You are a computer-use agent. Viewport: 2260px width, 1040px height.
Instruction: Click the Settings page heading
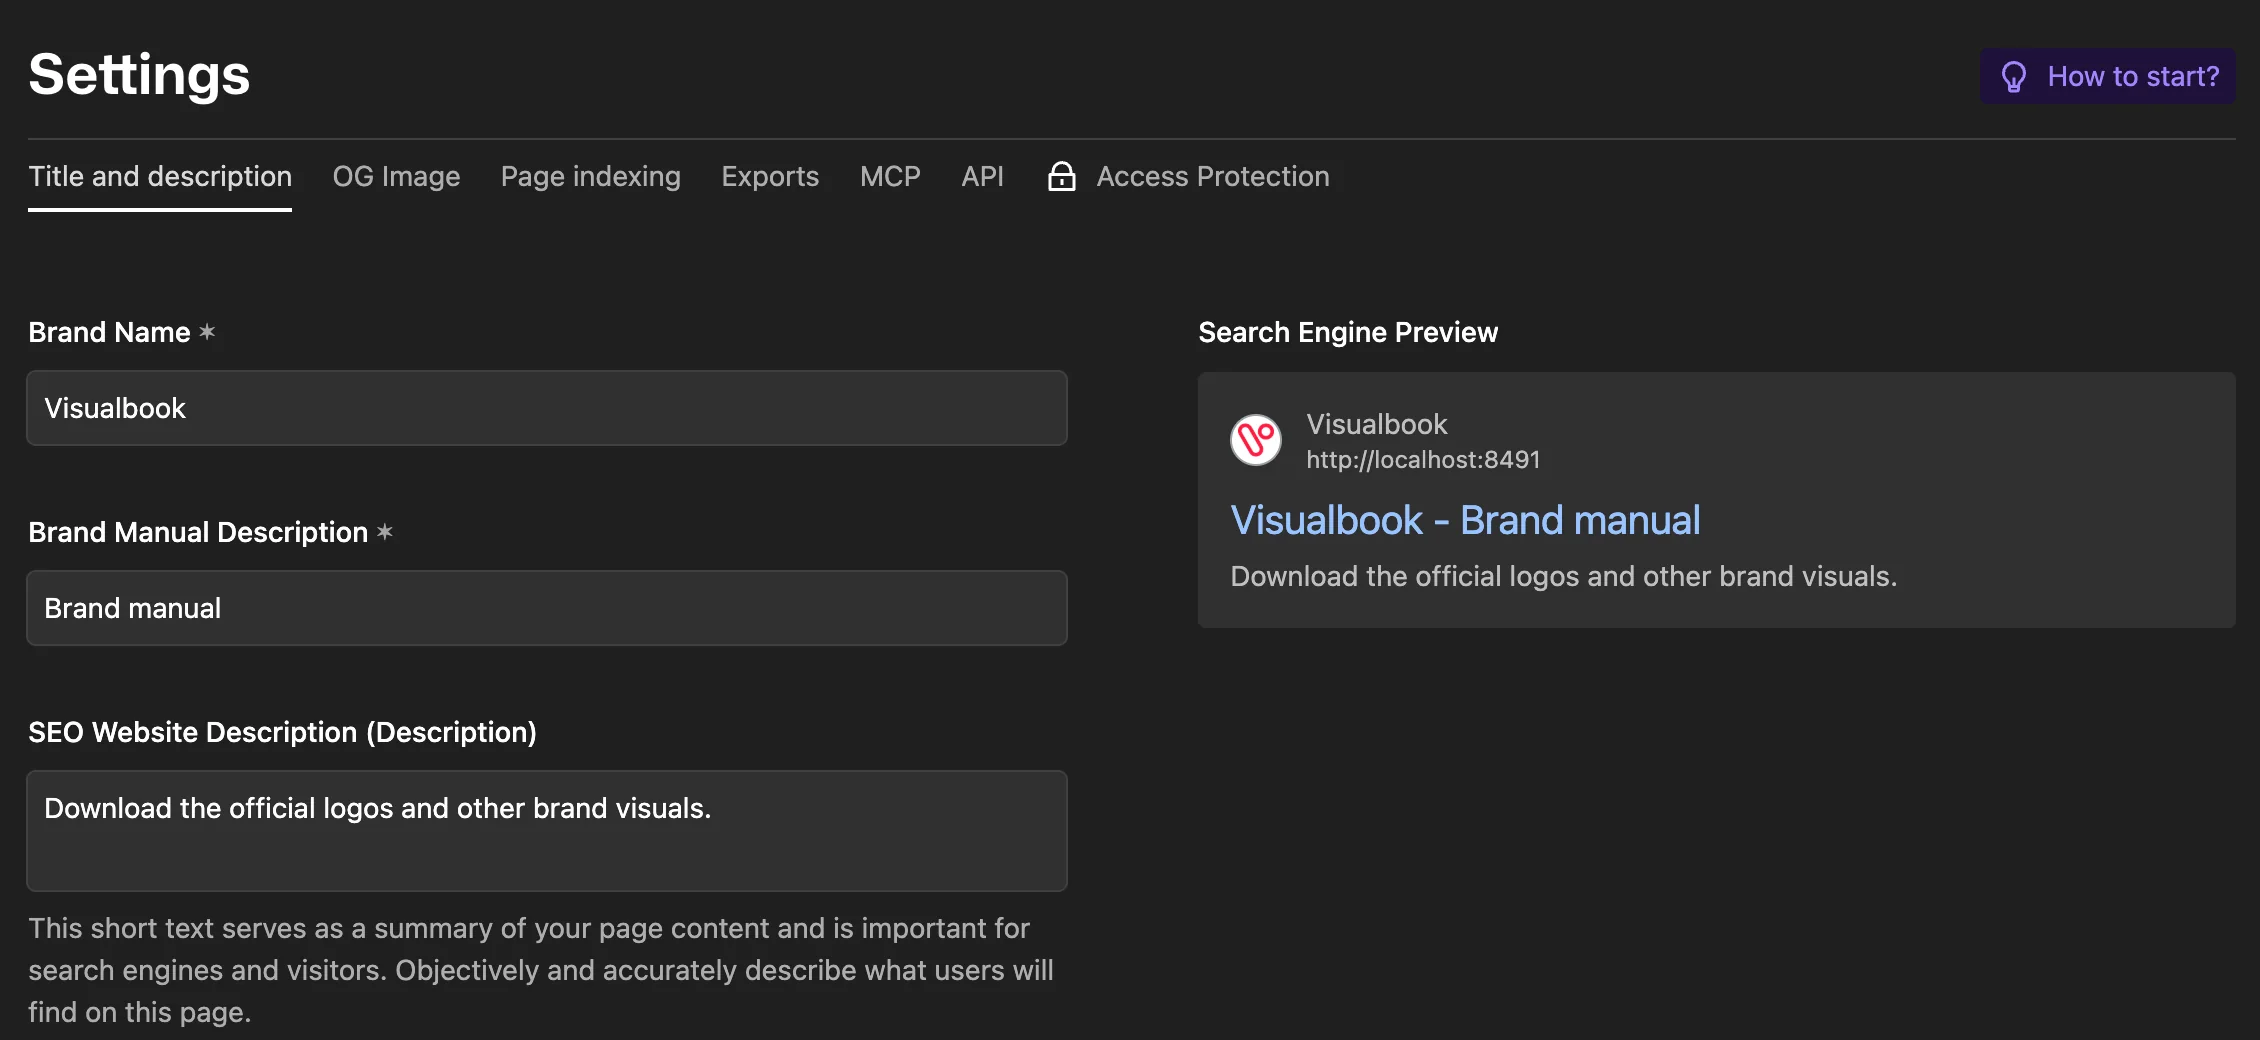139,75
